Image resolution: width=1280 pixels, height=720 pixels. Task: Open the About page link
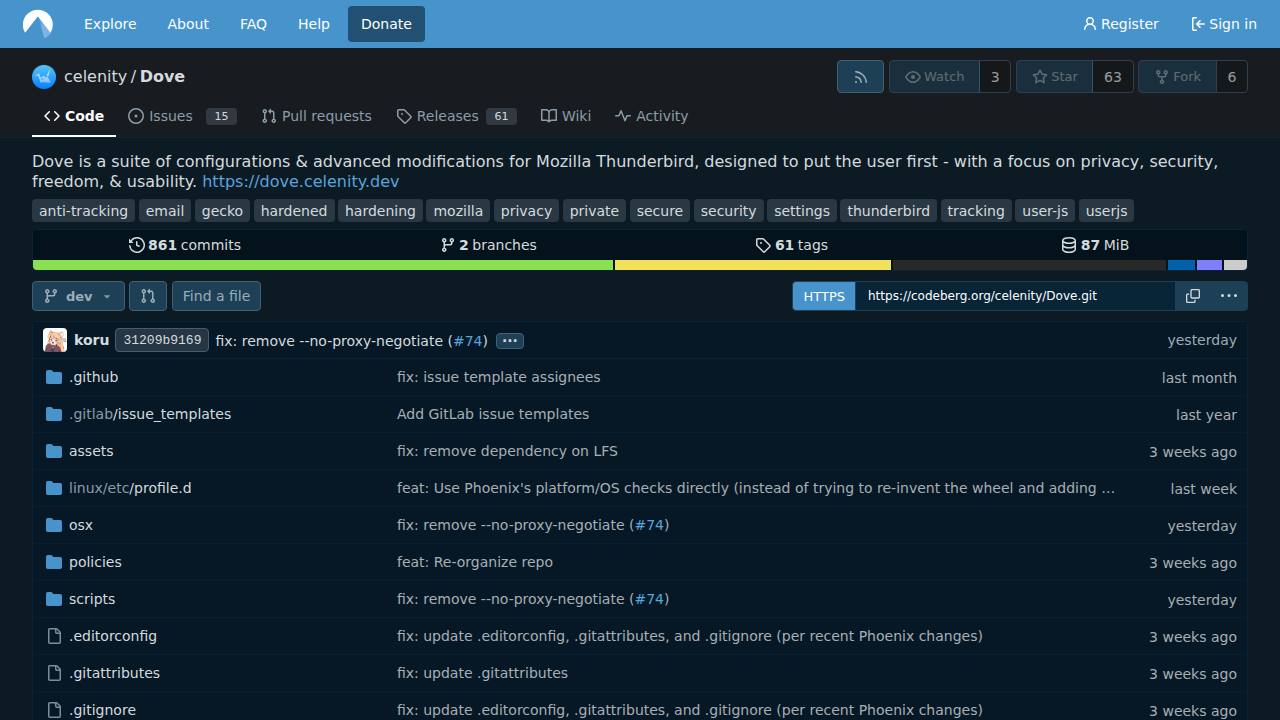click(x=188, y=24)
